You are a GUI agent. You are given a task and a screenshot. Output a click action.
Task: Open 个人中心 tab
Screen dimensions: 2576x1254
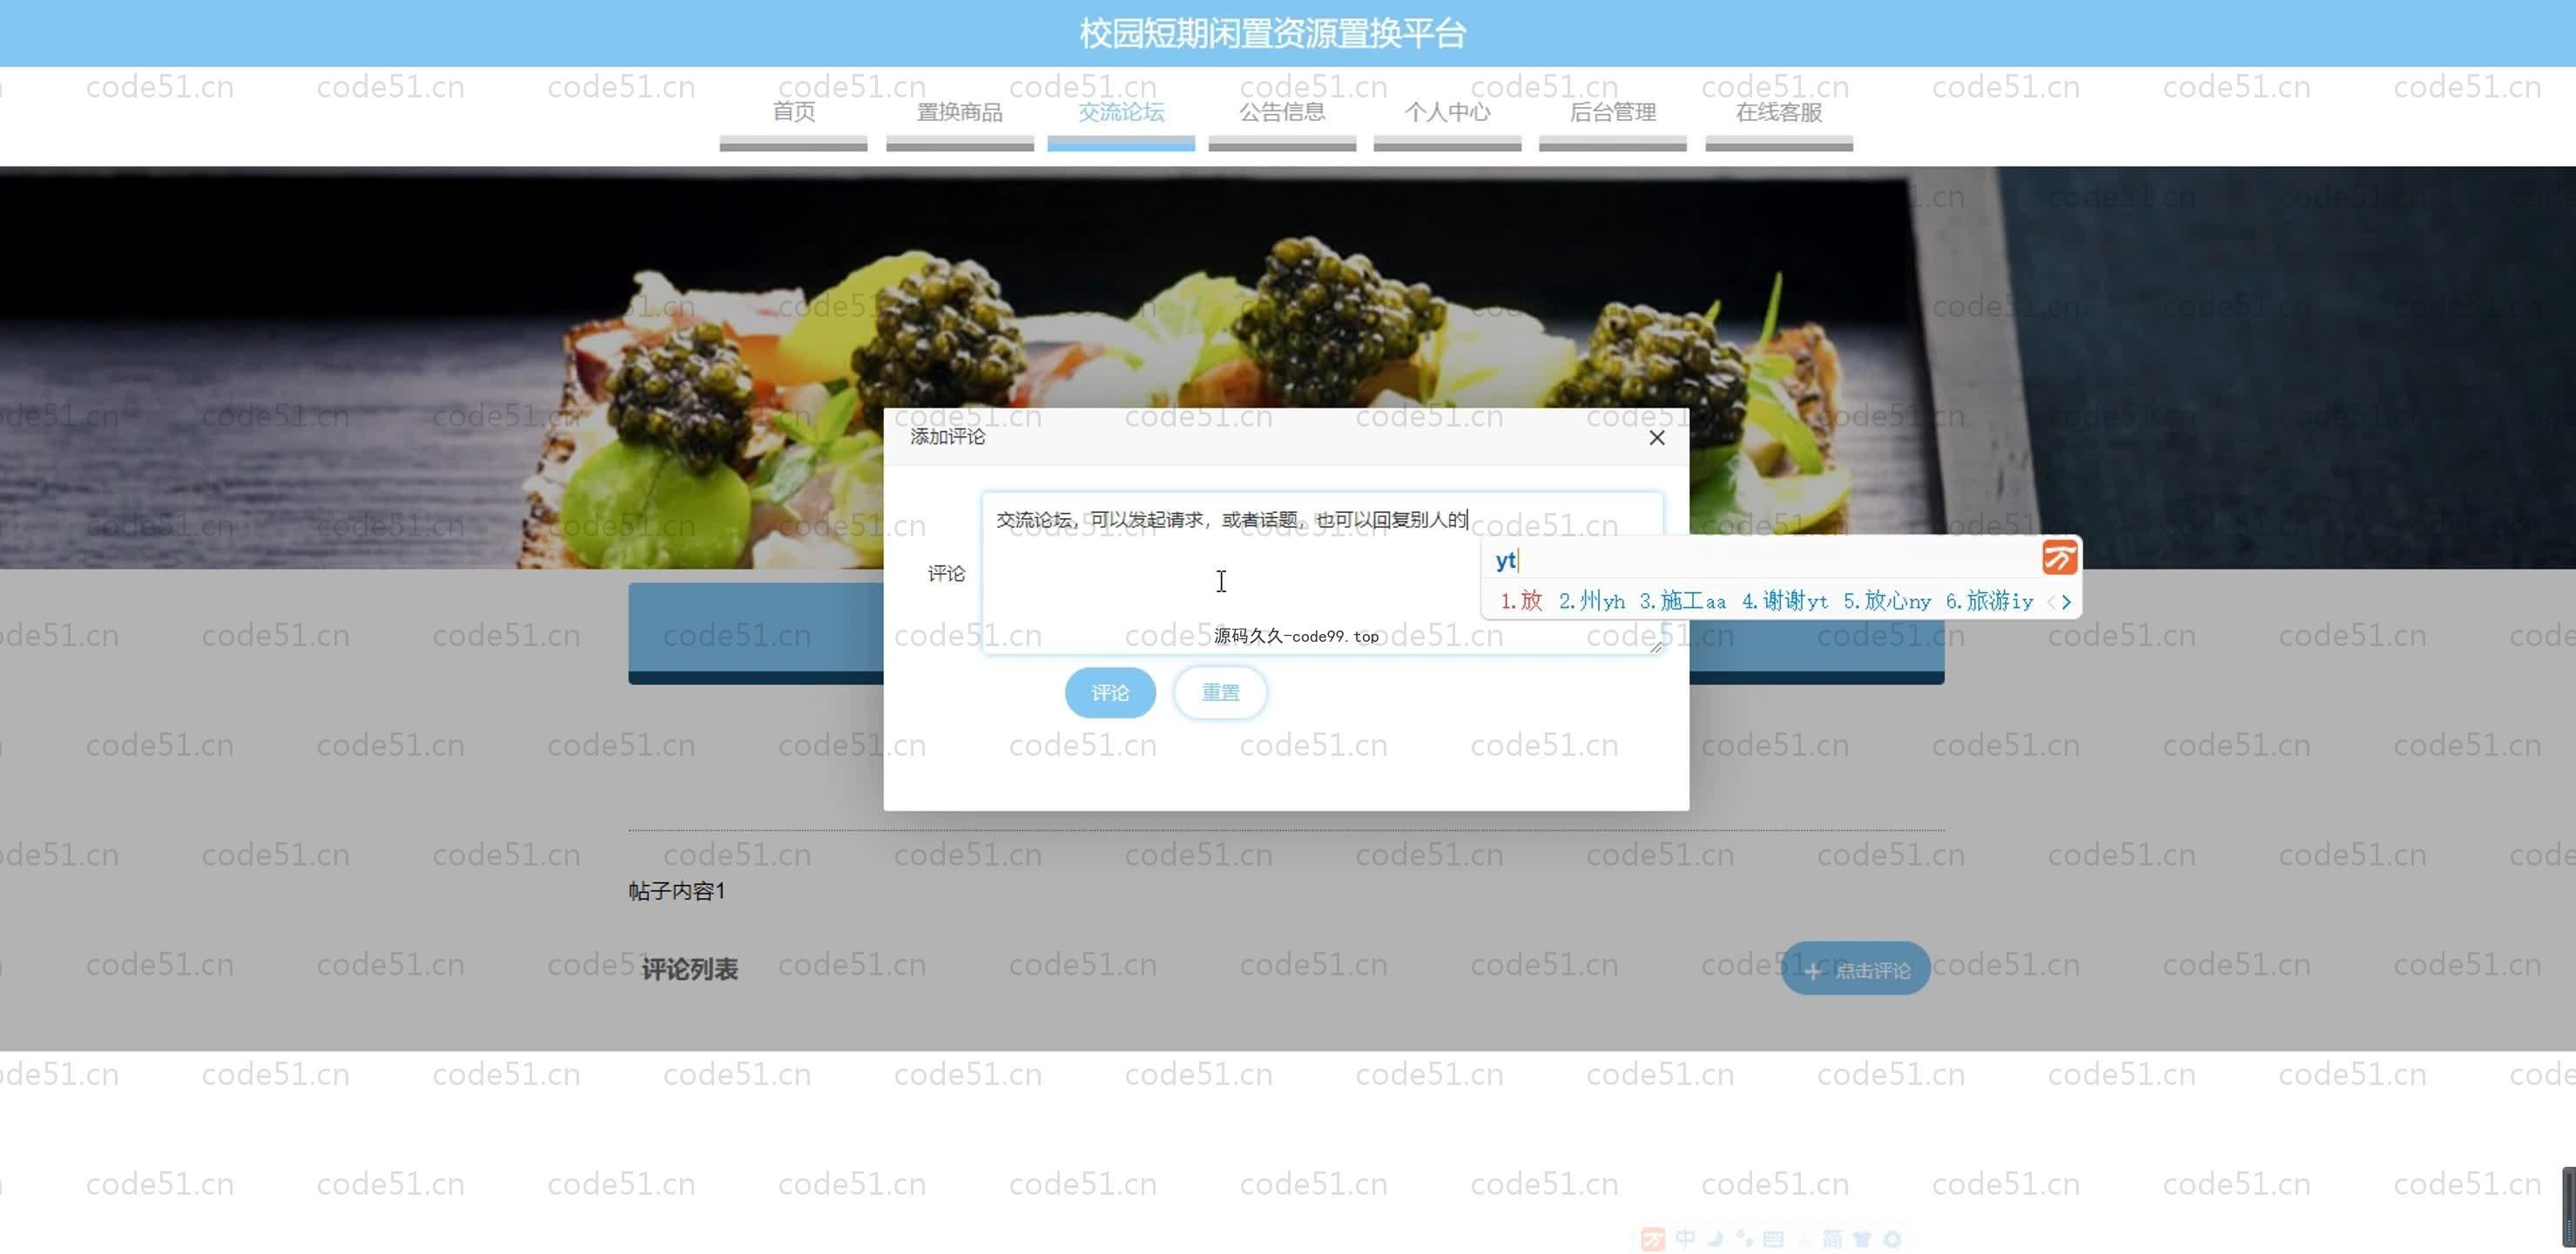point(1447,112)
